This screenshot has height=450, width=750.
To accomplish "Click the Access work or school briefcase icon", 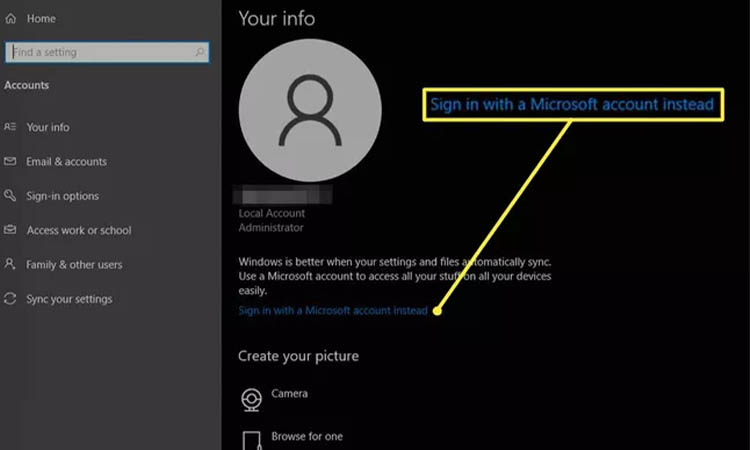I will [x=10, y=230].
